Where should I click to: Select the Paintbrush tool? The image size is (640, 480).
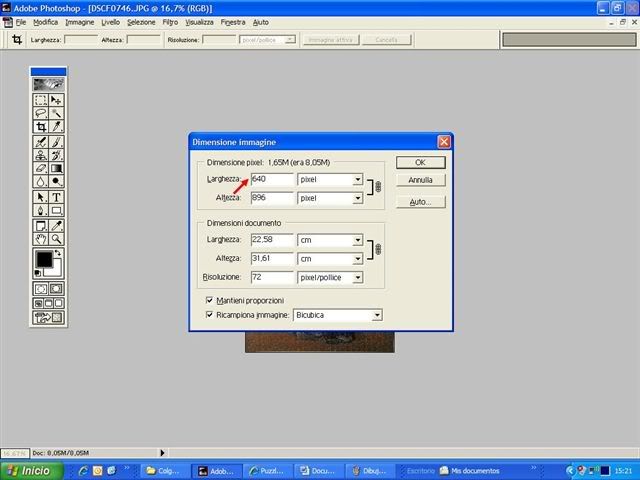click(56, 142)
